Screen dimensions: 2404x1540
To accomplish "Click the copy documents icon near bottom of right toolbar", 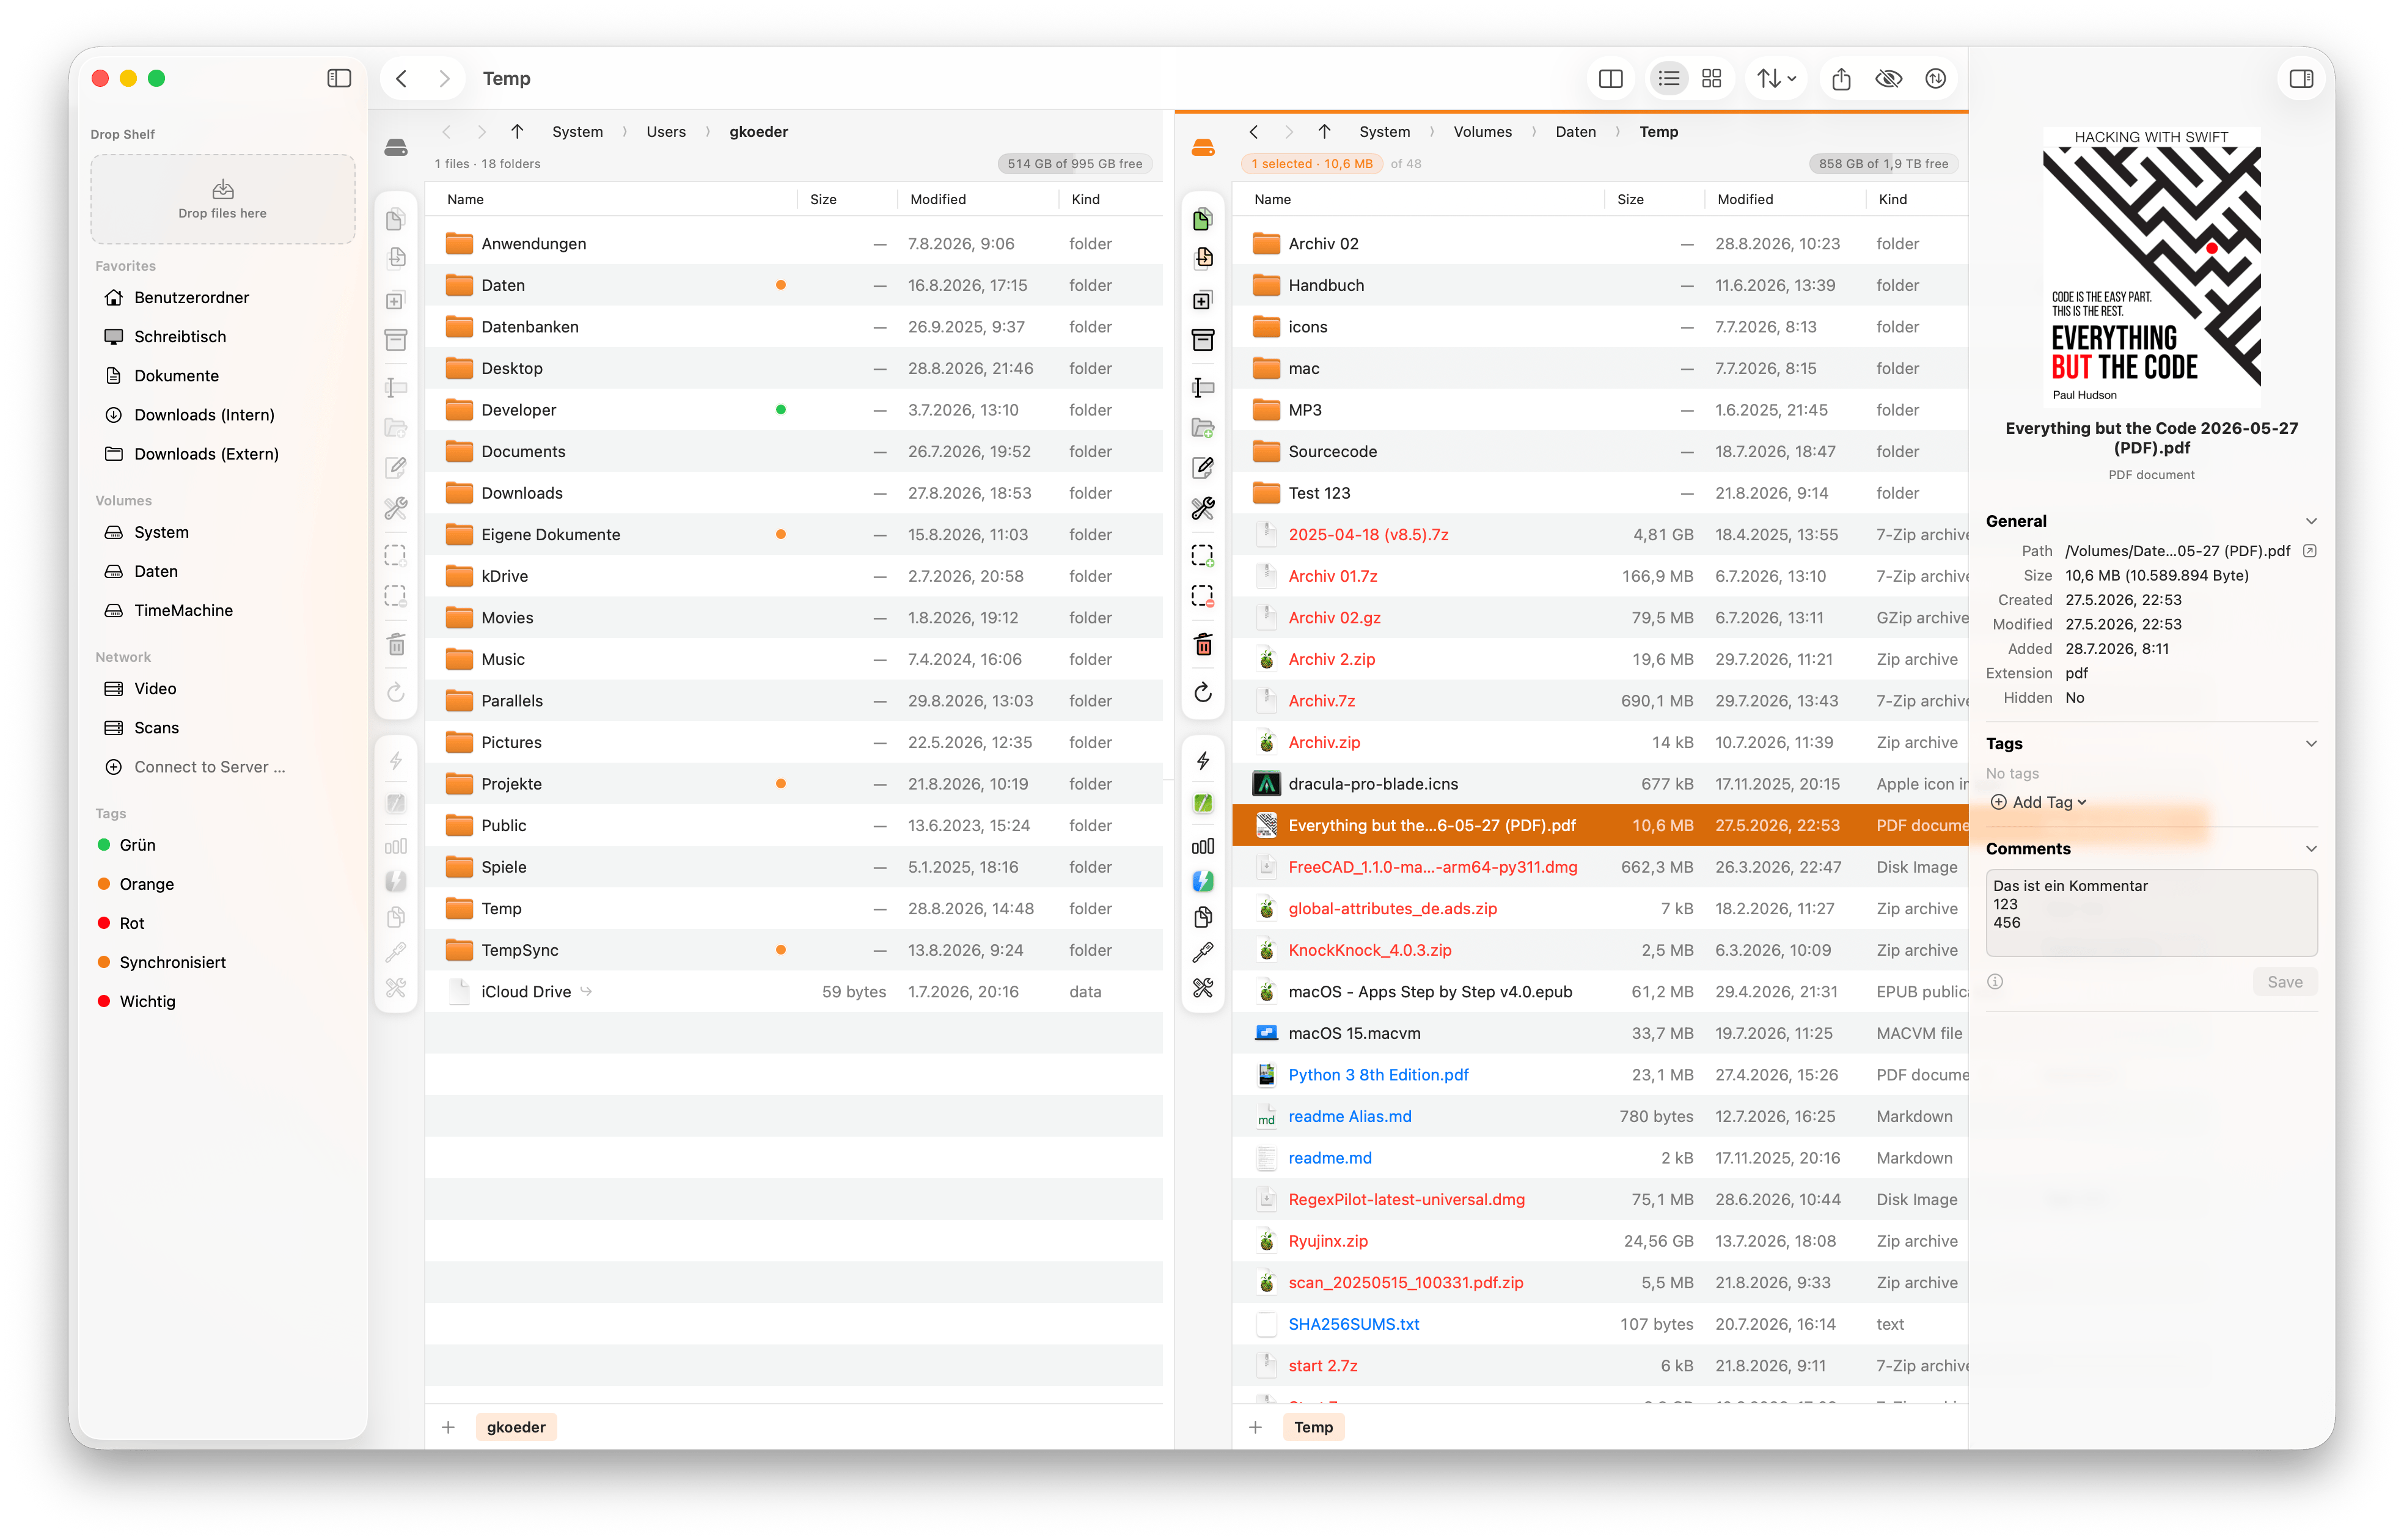I will click(1202, 917).
